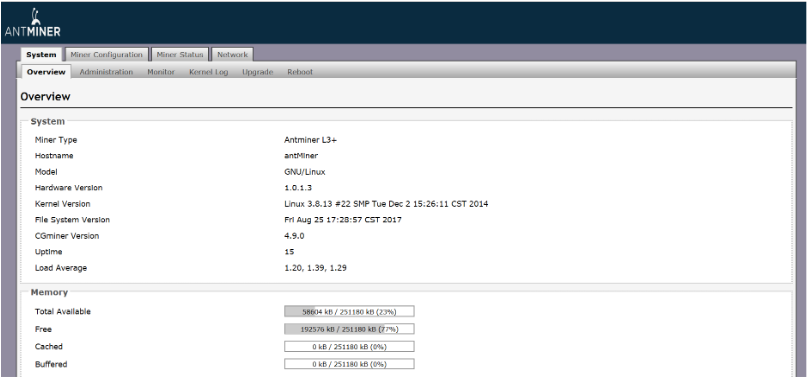Select the Overview sub-tab
Image resolution: width=807 pixels, height=379 pixels.
point(46,72)
